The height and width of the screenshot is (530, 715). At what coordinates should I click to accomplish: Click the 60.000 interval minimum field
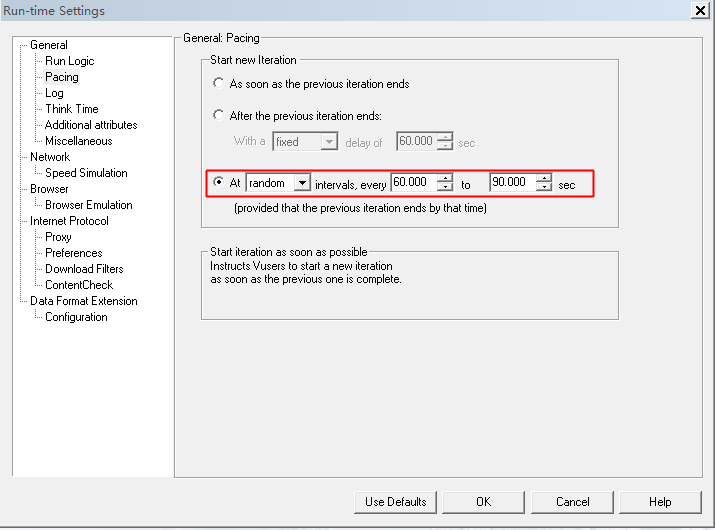click(x=414, y=182)
